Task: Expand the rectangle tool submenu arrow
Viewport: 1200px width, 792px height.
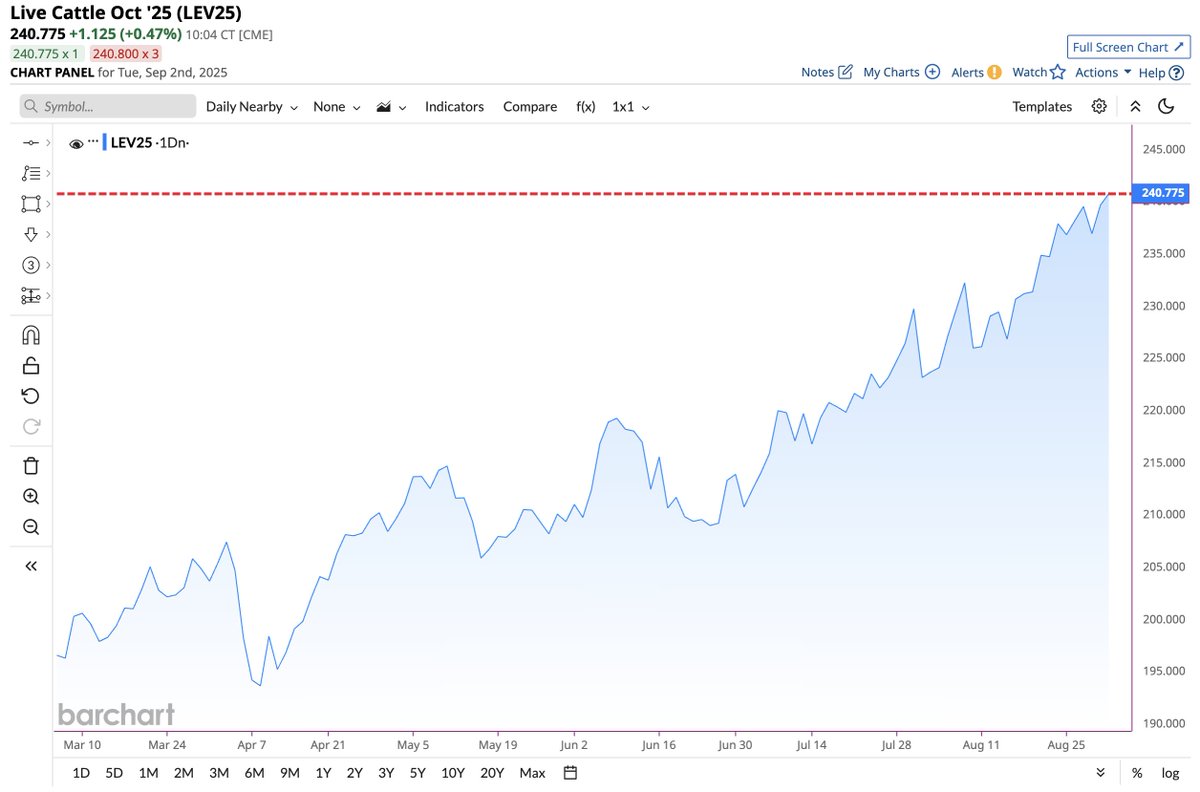Action: pos(48,204)
